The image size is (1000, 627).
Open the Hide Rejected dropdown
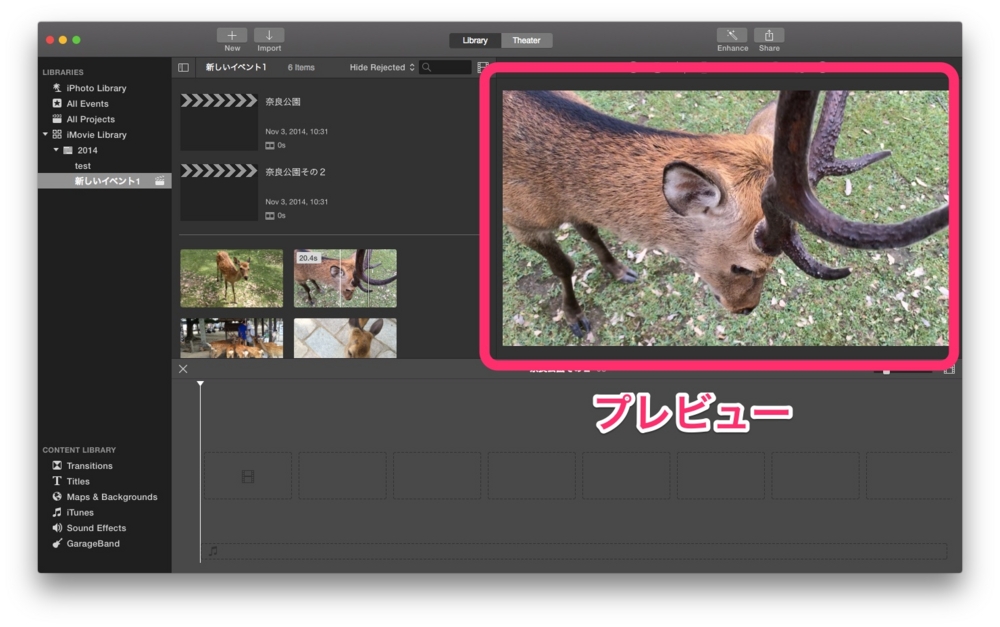(x=382, y=68)
